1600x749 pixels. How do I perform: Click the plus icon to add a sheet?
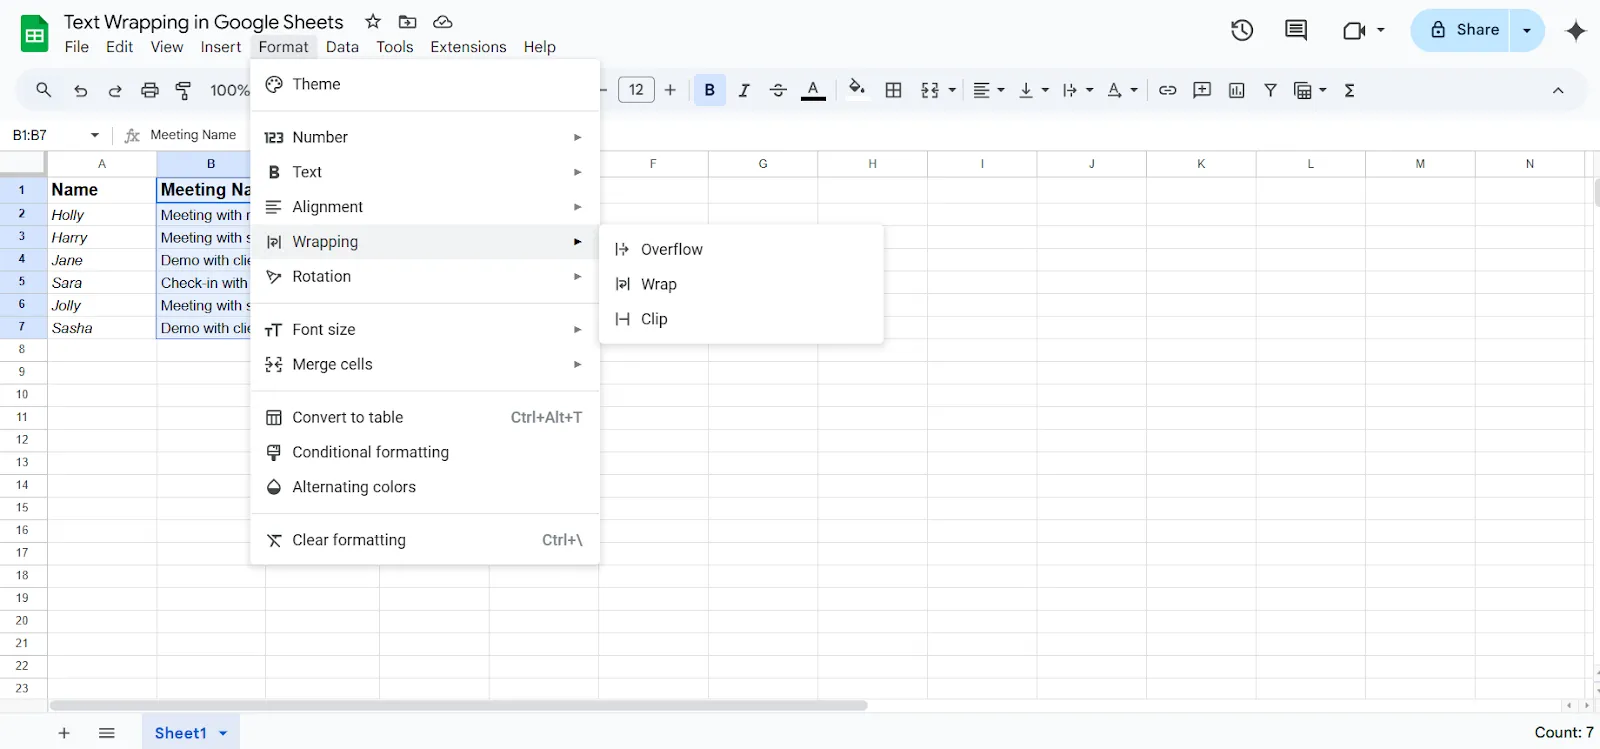point(64,733)
